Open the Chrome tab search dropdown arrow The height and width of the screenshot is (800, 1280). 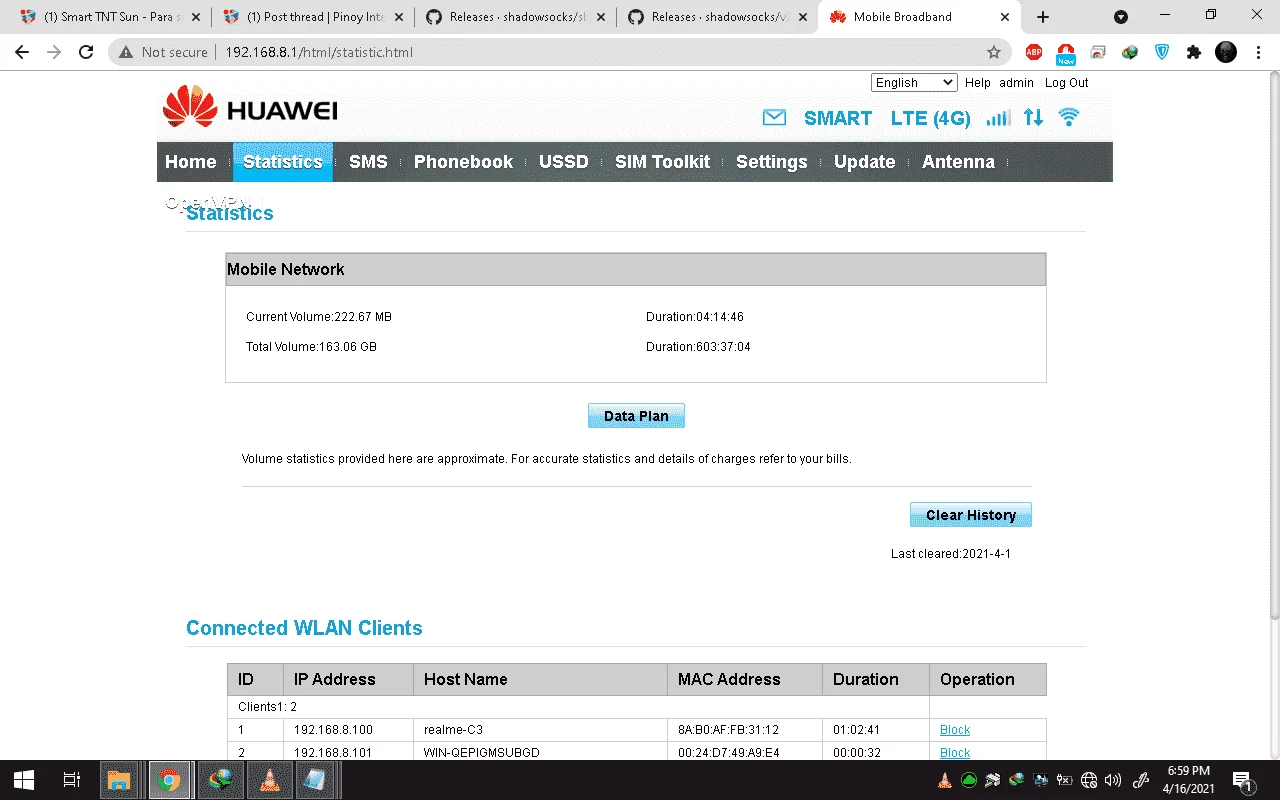point(1121,17)
